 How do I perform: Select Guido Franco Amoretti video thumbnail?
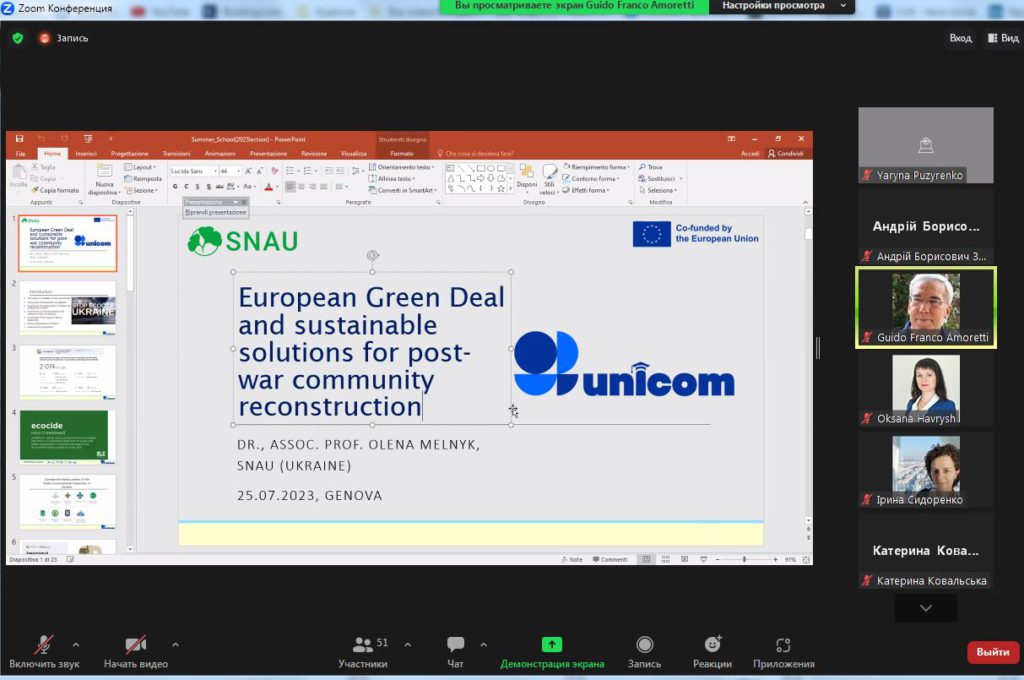coord(925,307)
